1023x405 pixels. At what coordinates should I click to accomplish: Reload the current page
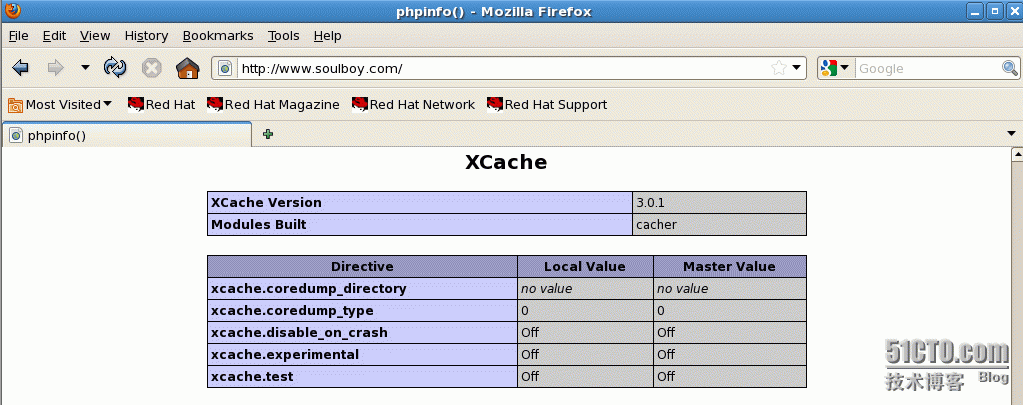116,68
